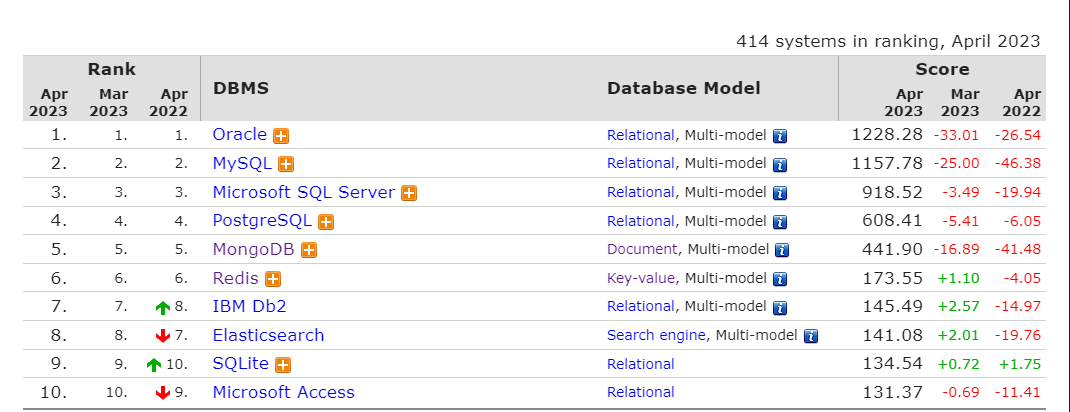Screen dimensions: 1070x412
Task: Click the Key-value database model link
Action: [x=641, y=278]
